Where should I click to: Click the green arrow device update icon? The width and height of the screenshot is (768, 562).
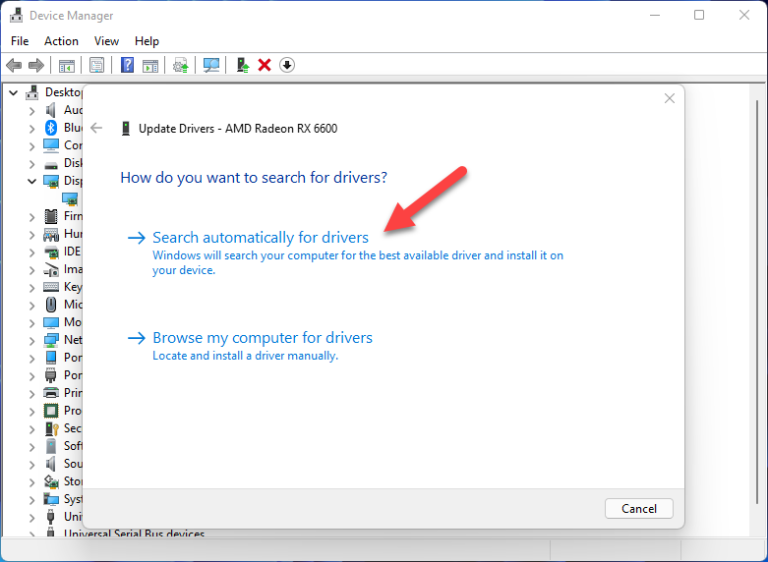coord(242,65)
